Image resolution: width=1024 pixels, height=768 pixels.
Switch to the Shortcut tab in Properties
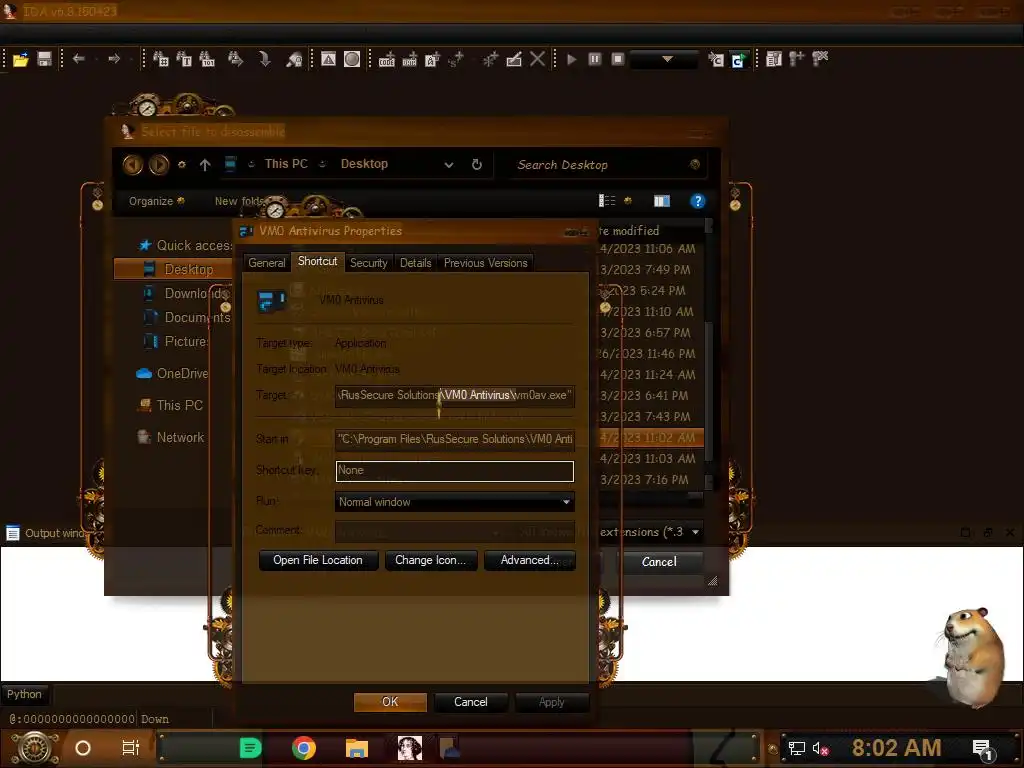coord(317,261)
